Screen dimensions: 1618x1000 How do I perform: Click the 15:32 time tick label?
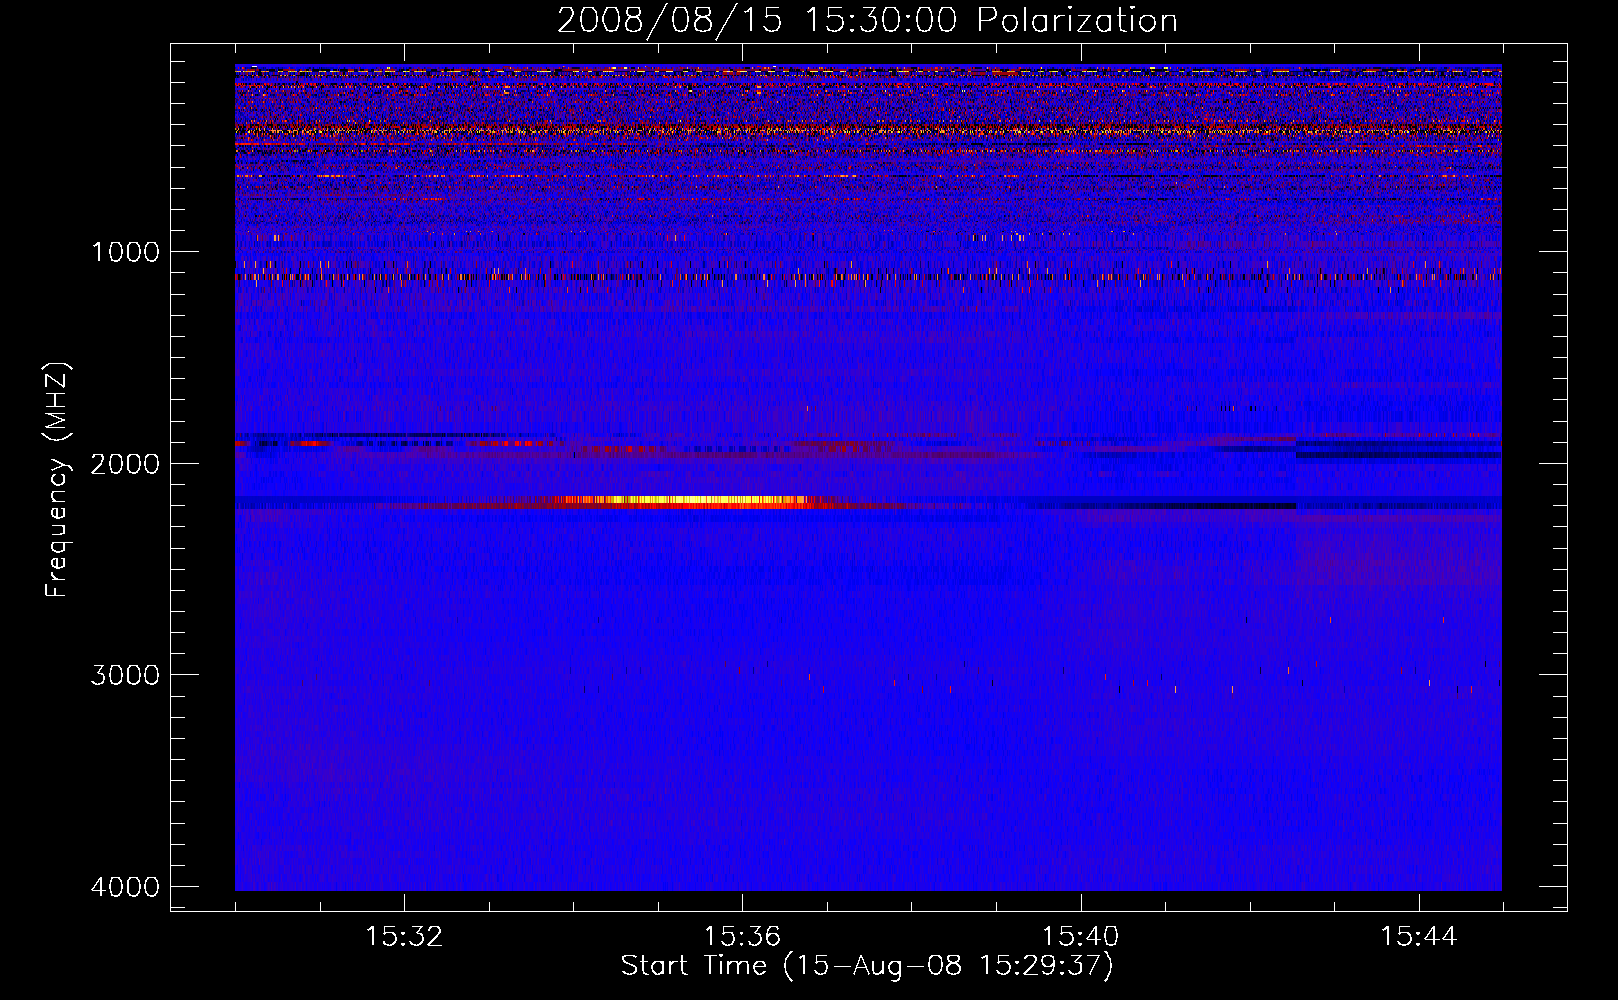(x=404, y=937)
